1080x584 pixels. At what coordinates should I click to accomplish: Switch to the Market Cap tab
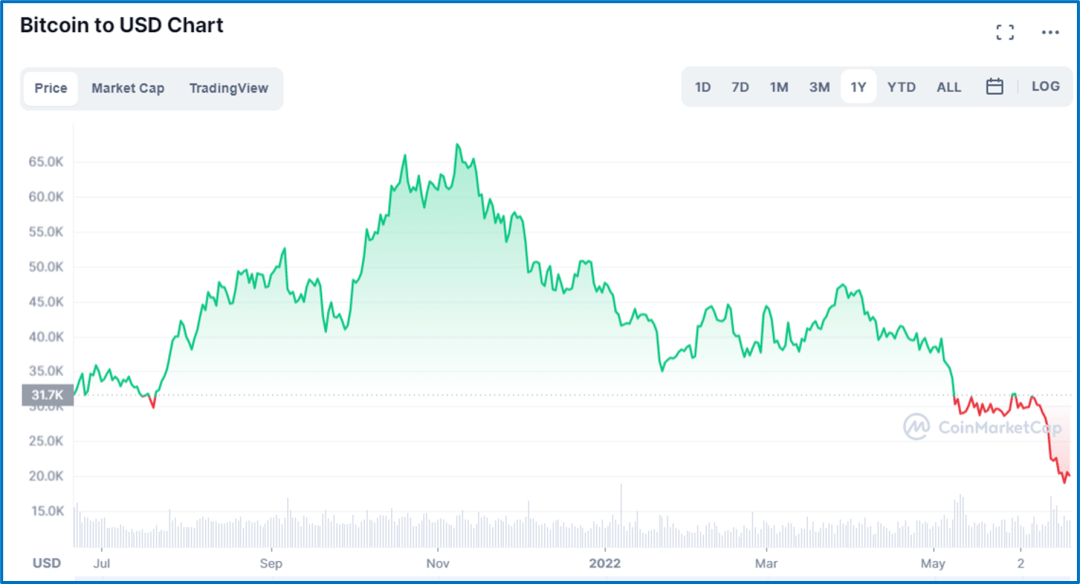tap(128, 88)
